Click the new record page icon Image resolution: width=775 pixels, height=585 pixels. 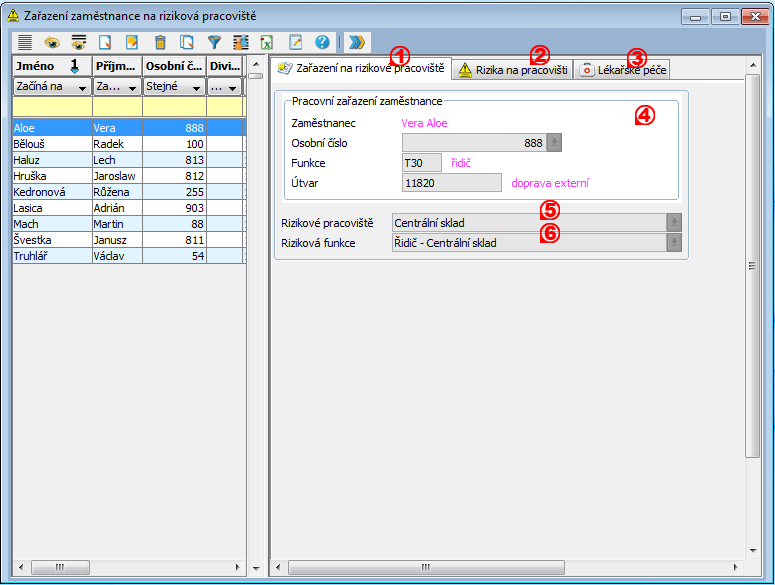tap(106, 43)
